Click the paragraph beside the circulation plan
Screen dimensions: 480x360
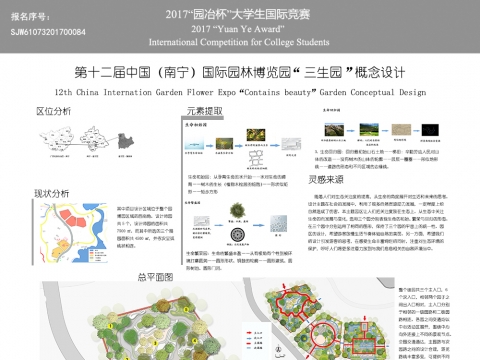[x=425, y=323]
